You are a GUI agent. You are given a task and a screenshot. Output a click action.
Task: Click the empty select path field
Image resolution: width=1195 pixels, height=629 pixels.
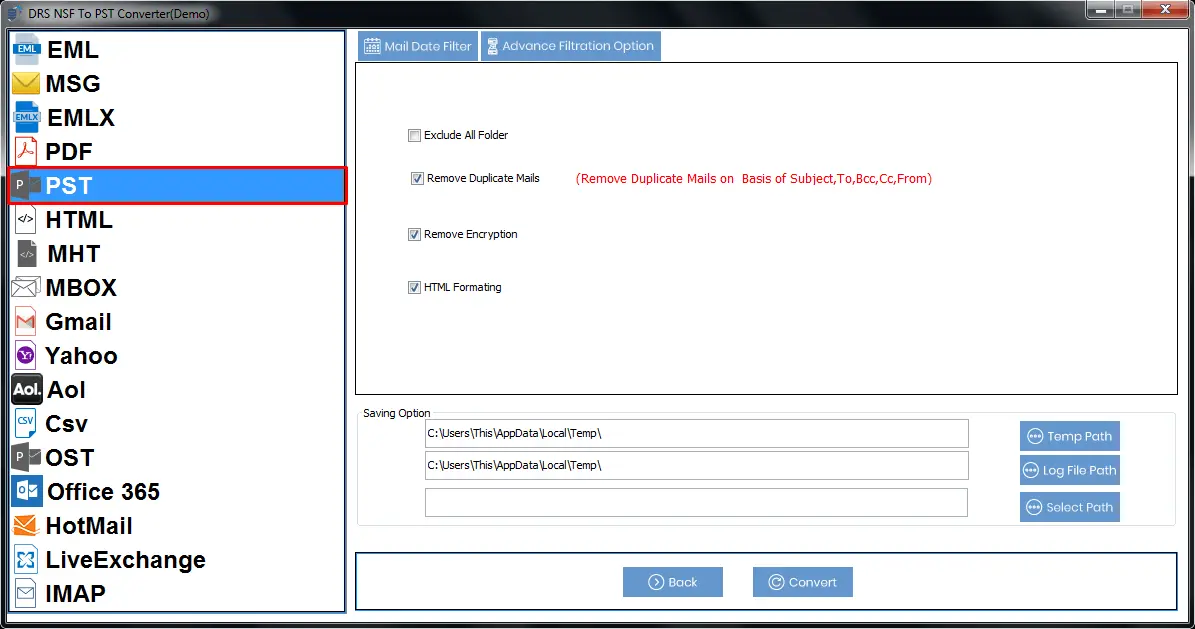coord(697,502)
